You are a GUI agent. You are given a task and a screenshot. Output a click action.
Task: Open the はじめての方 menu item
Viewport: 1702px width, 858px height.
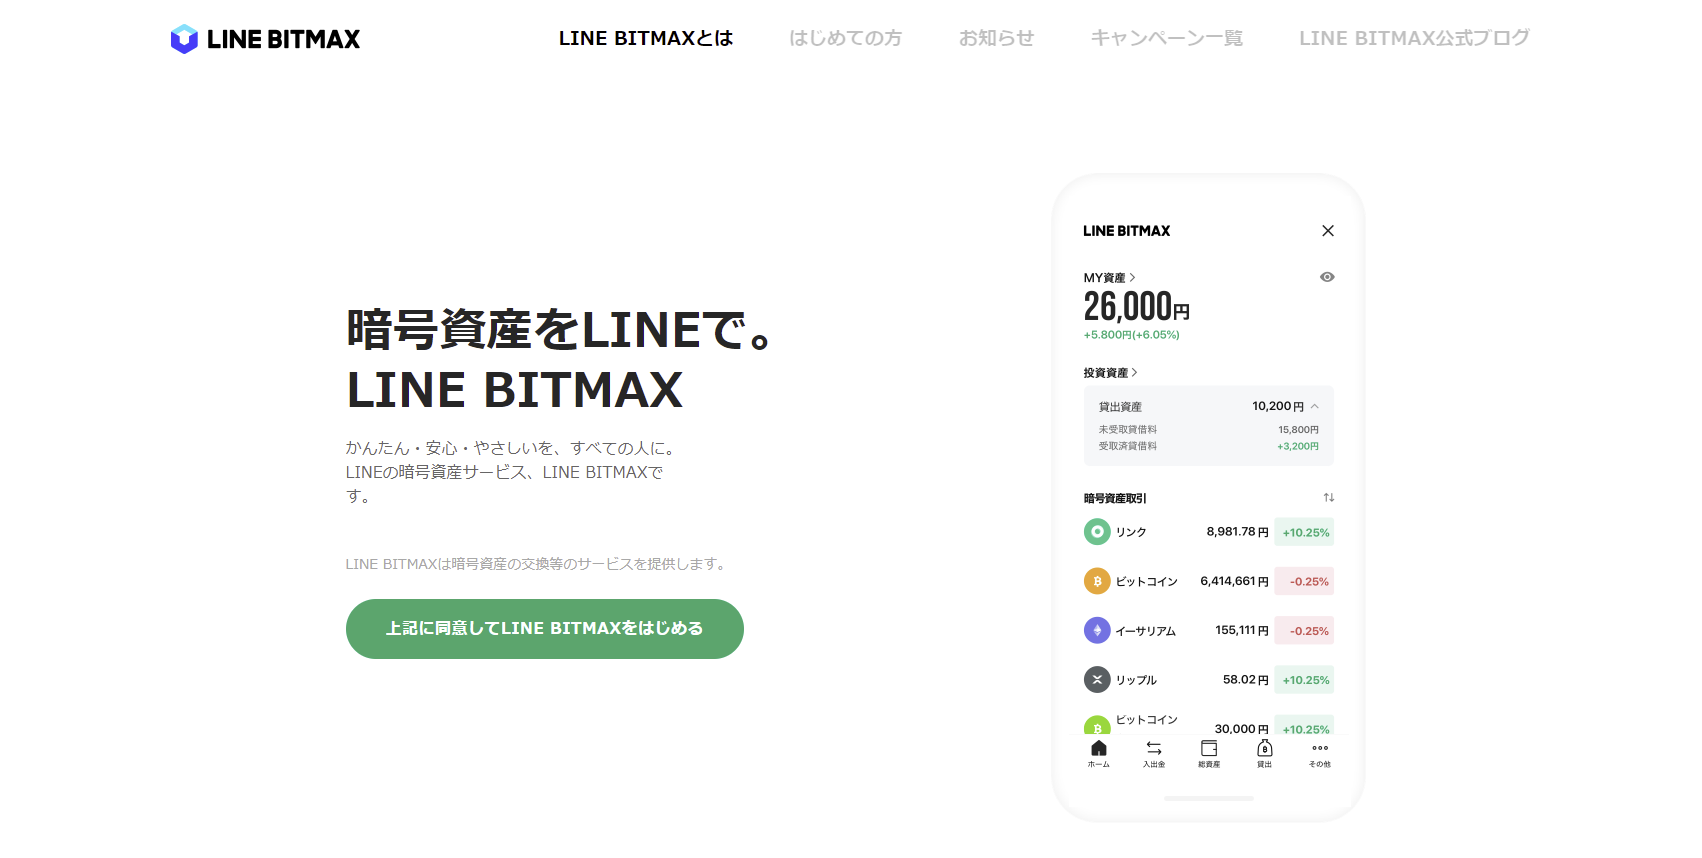click(845, 38)
